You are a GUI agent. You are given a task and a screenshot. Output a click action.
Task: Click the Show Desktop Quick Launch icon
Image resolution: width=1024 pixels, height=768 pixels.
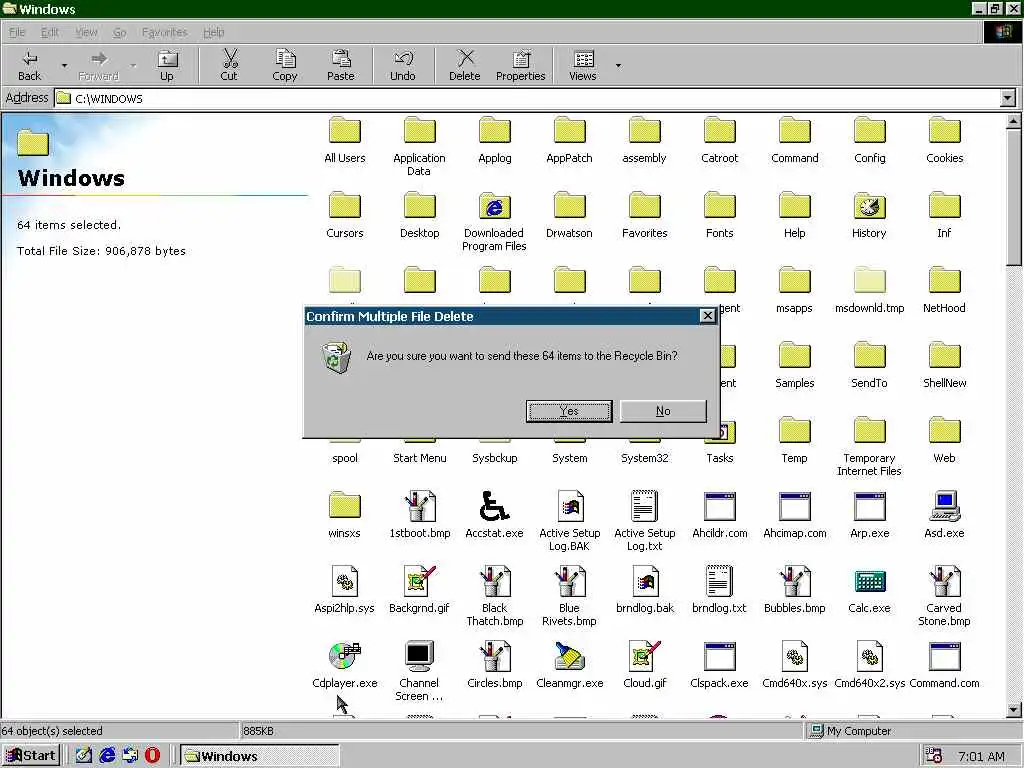(x=84, y=756)
